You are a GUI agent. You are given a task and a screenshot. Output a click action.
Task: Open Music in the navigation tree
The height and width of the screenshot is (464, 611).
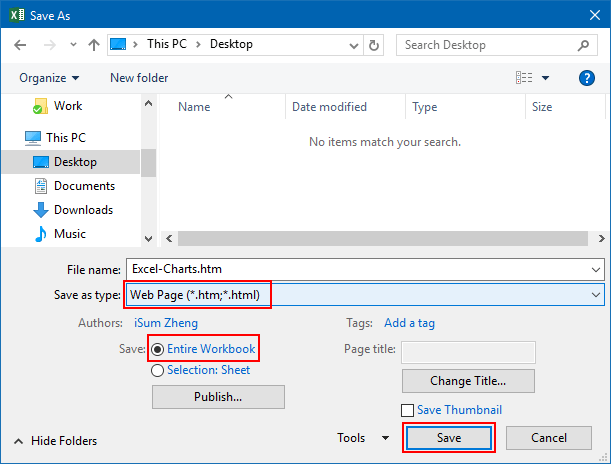70,234
